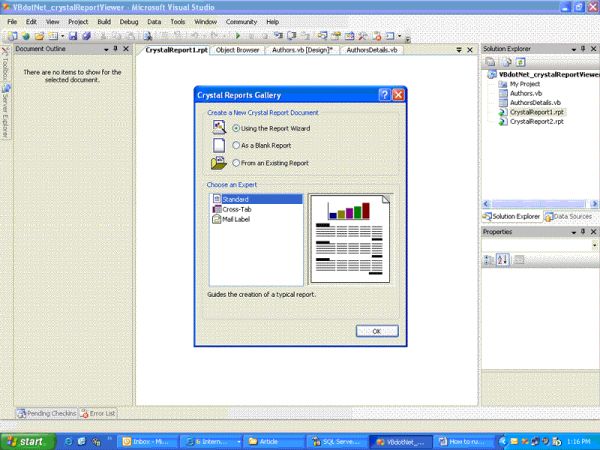Open Document Outline panel dropdown arrow
This screenshot has width=600, height=450.
[x=106, y=49]
